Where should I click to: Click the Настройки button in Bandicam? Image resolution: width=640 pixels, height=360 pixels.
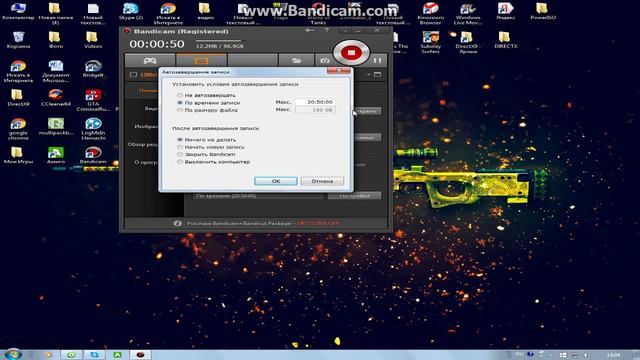coord(354,196)
